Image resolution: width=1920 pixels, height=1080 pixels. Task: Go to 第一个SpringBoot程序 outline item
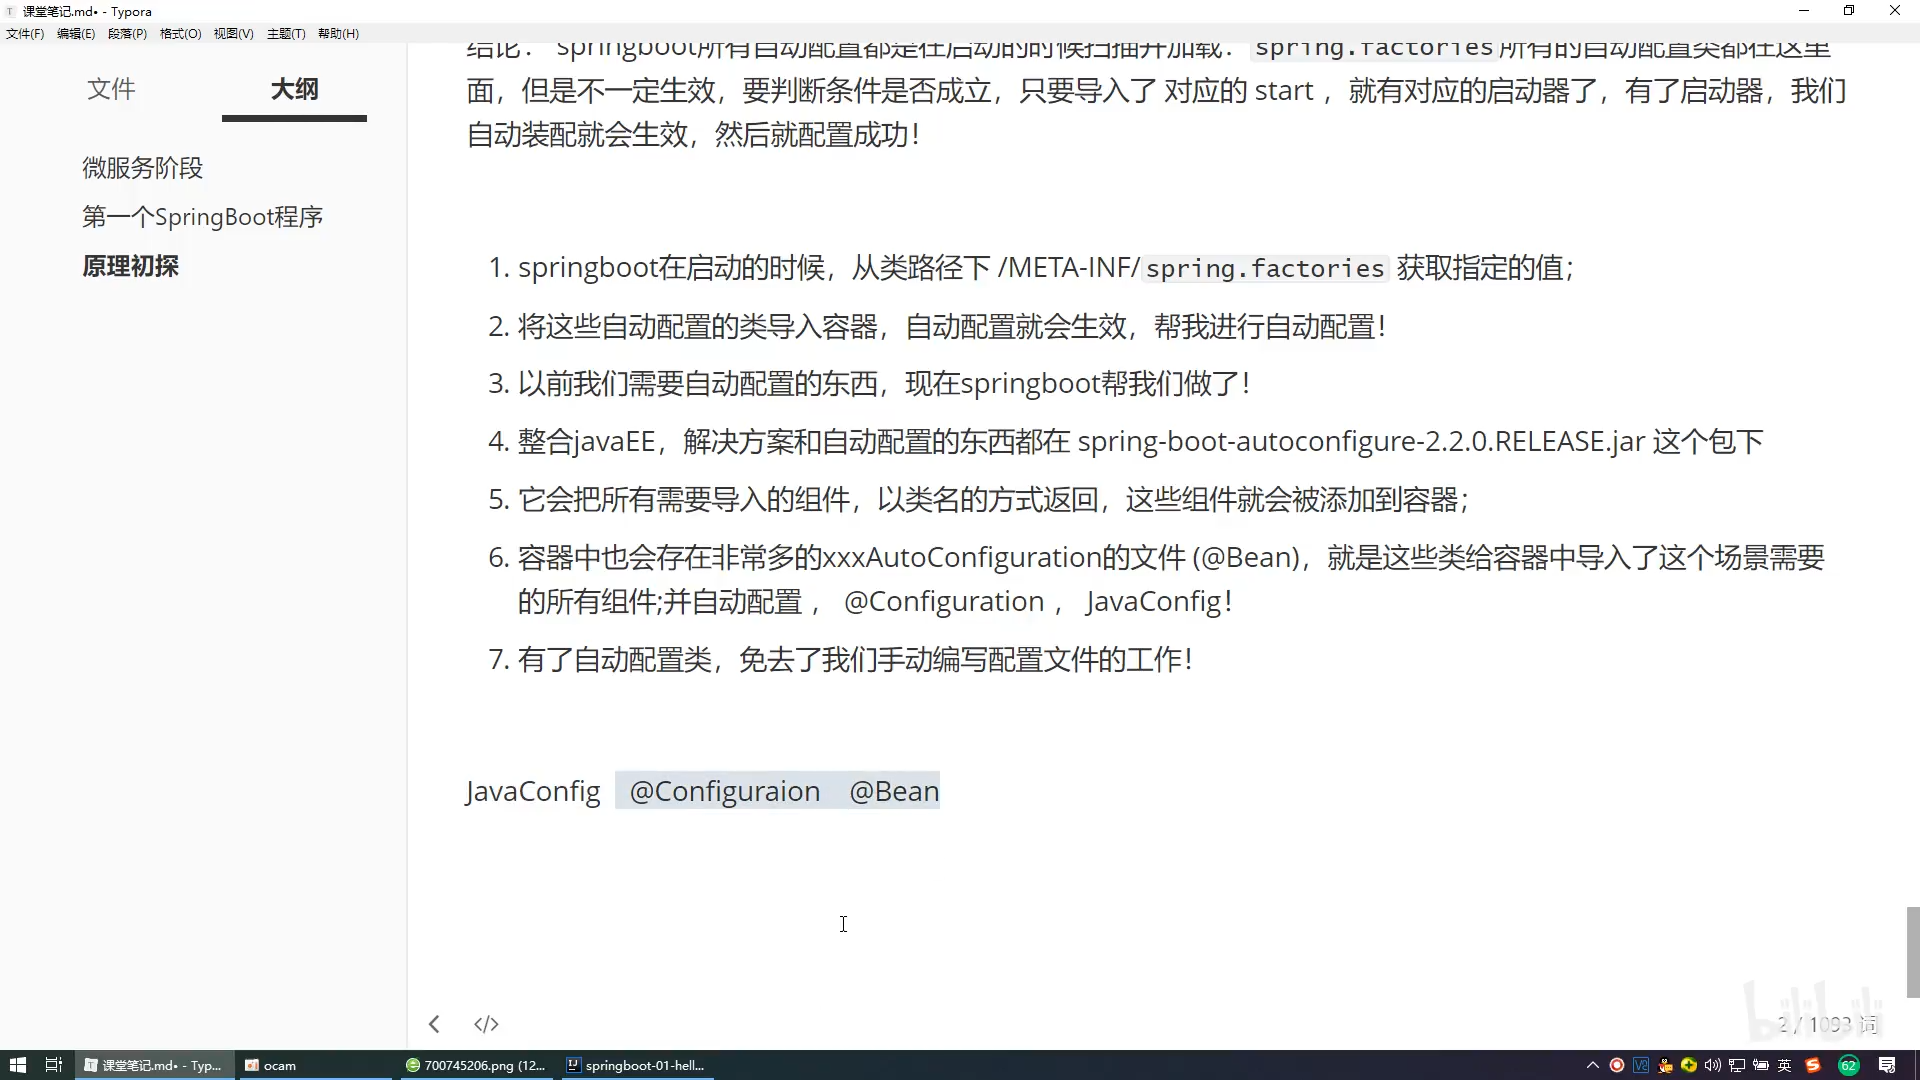pos(202,217)
